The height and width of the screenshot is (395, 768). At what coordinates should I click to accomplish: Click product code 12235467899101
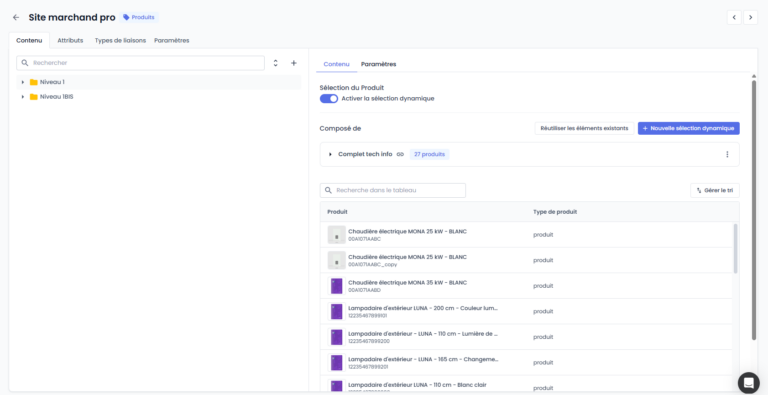coord(369,316)
